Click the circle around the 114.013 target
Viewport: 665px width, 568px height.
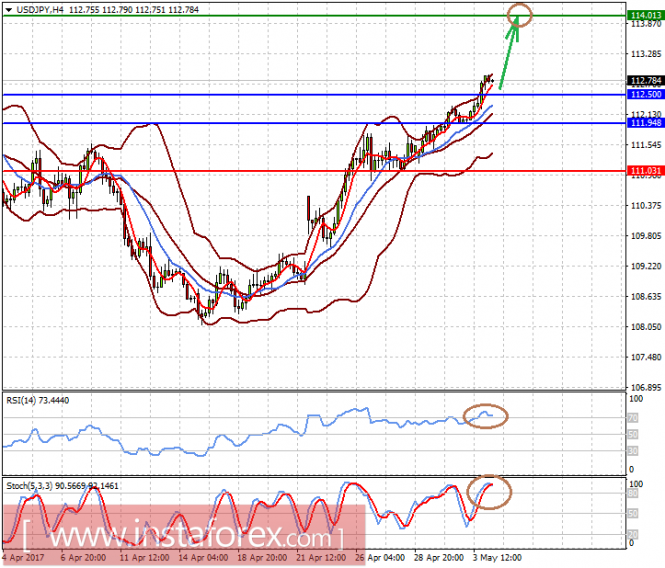[520, 16]
